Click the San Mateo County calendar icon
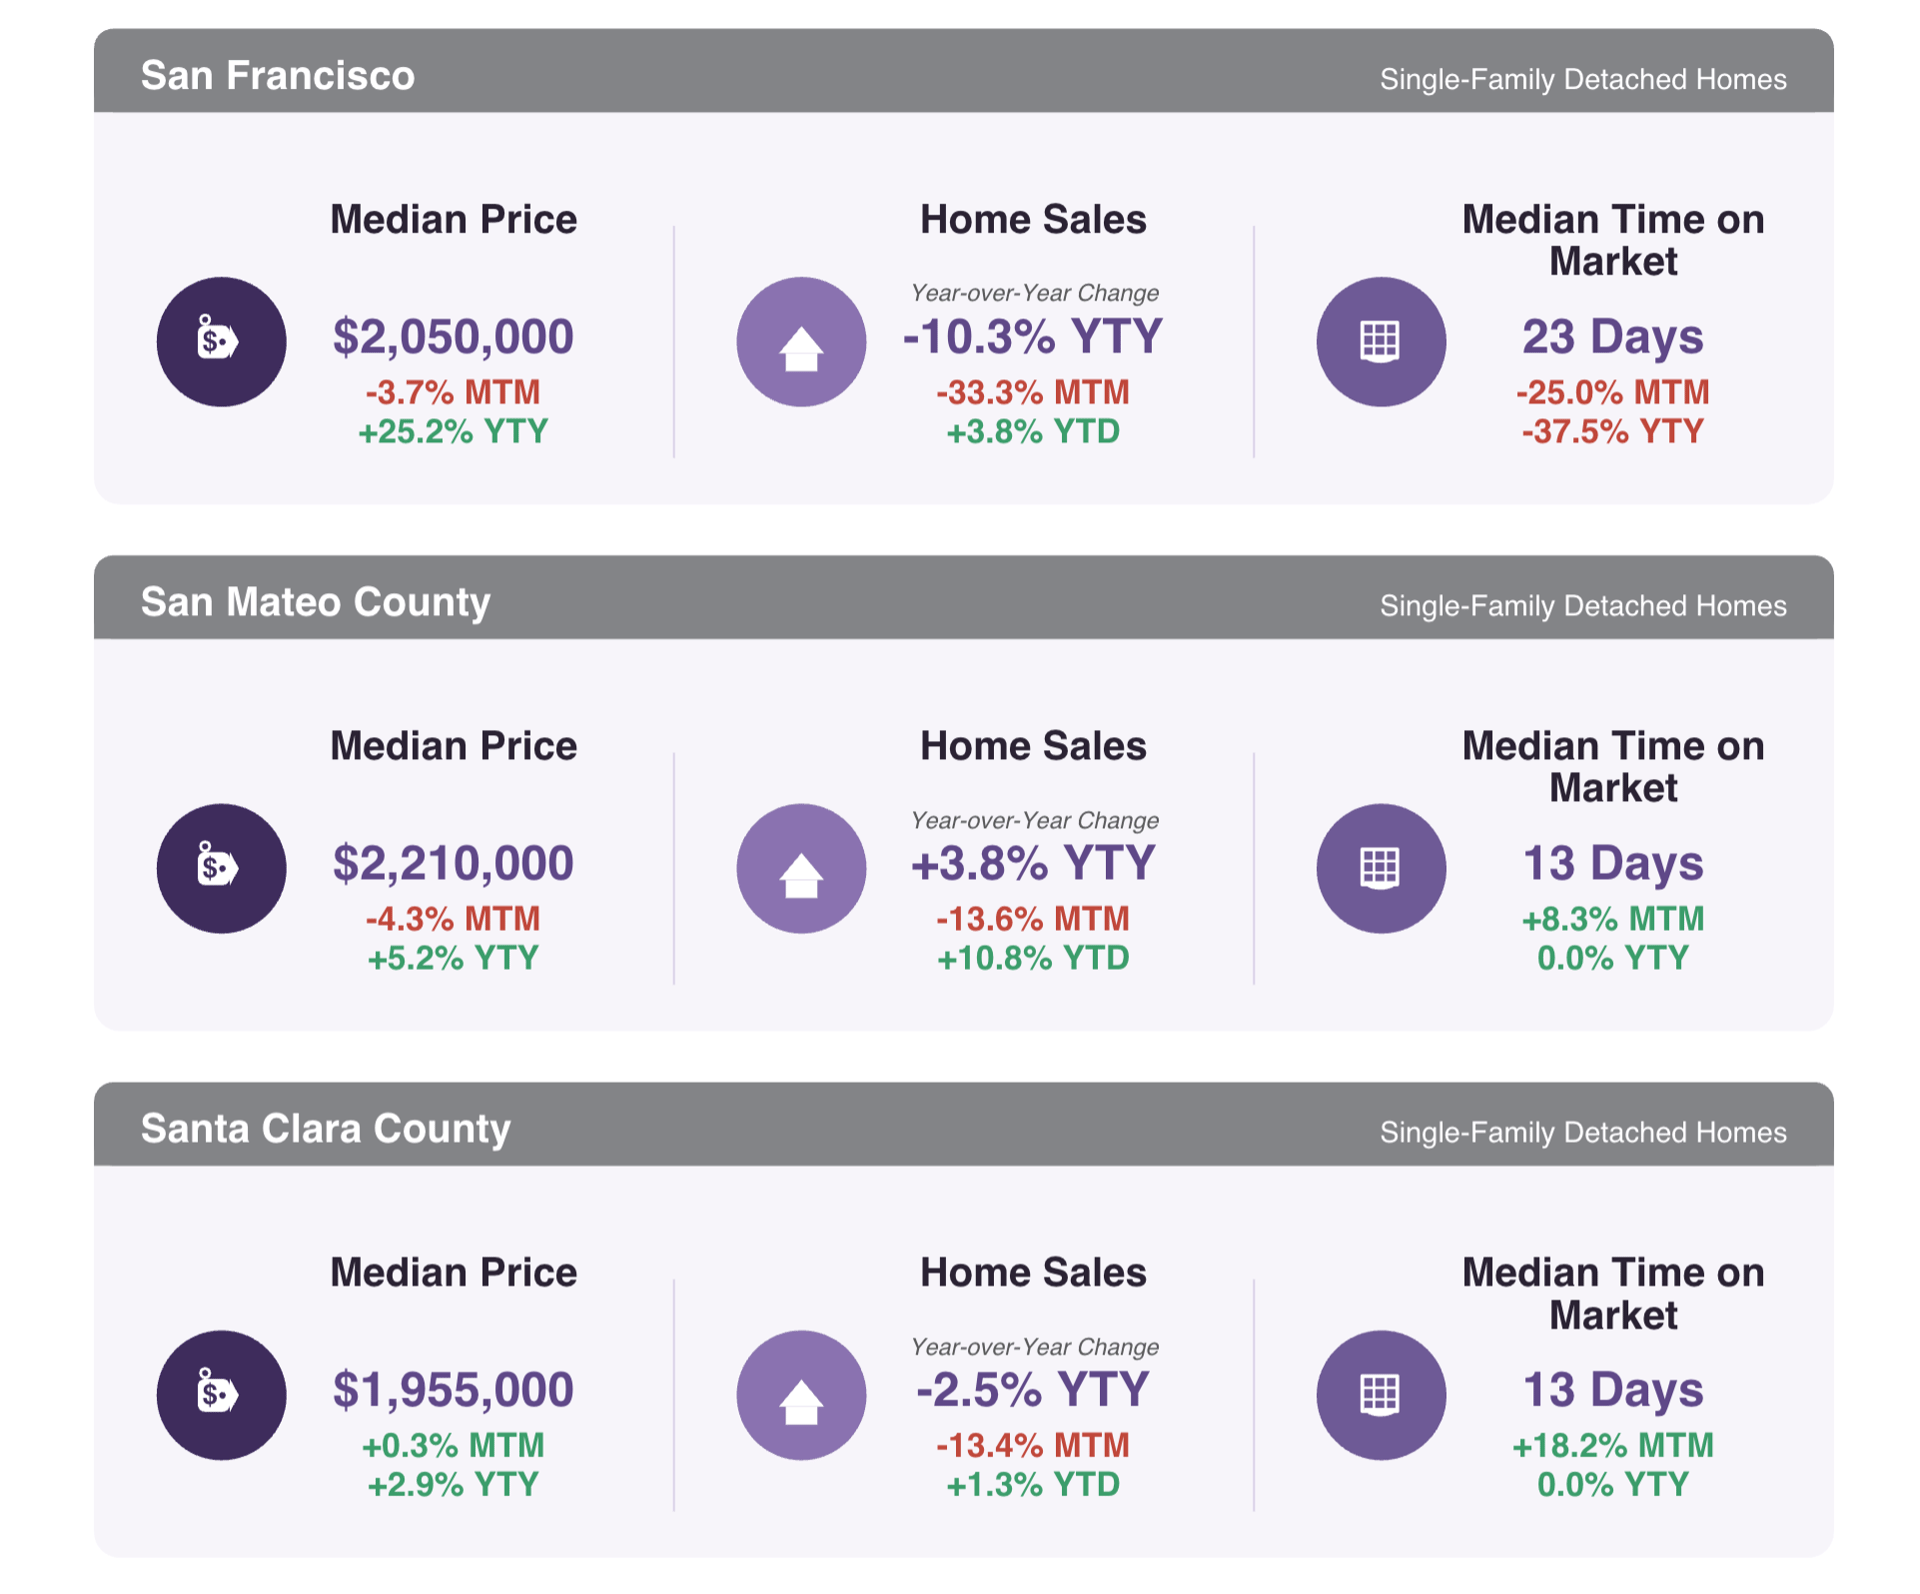This screenshot has width=1920, height=1594. coord(1380,868)
